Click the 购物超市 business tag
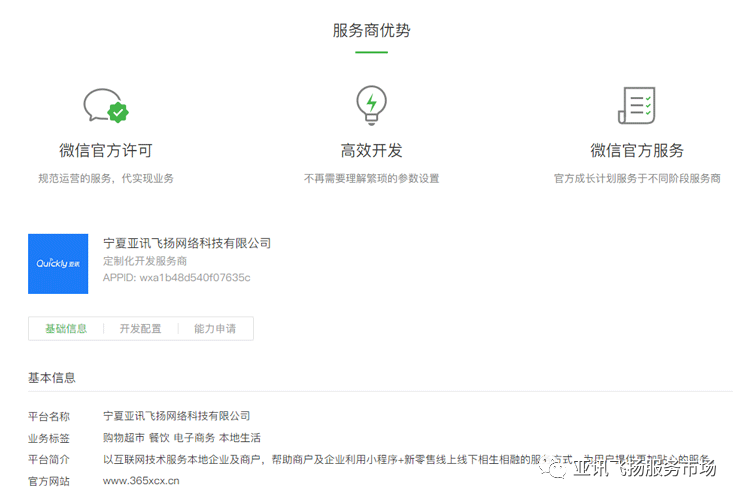 coord(124,438)
